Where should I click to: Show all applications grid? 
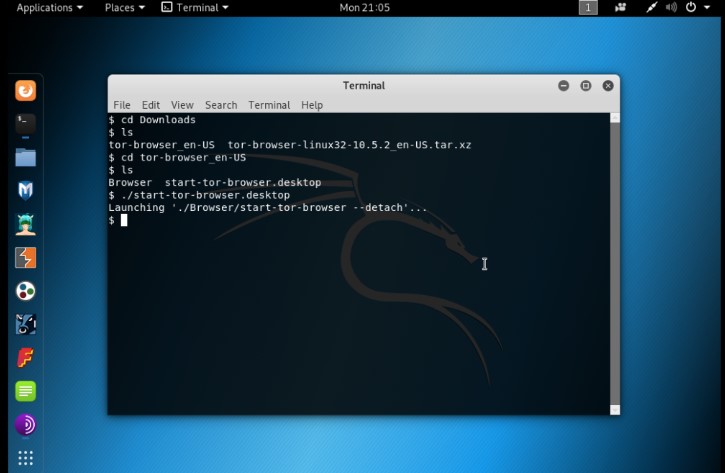pyautogui.click(x=25, y=458)
